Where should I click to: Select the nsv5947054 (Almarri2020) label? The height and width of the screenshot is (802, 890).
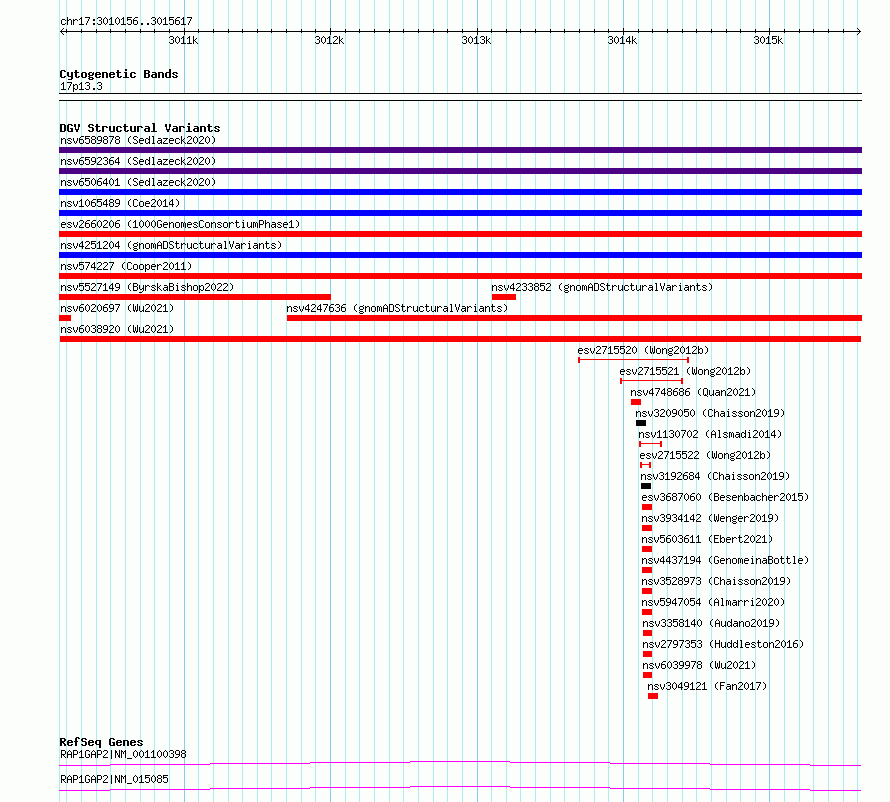click(x=713, y=602)
